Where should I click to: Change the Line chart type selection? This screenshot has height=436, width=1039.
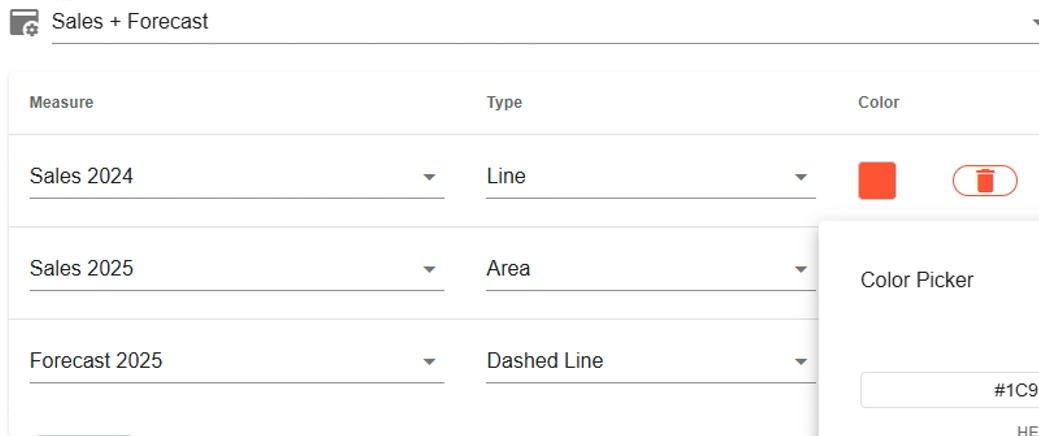pos(640,177)
